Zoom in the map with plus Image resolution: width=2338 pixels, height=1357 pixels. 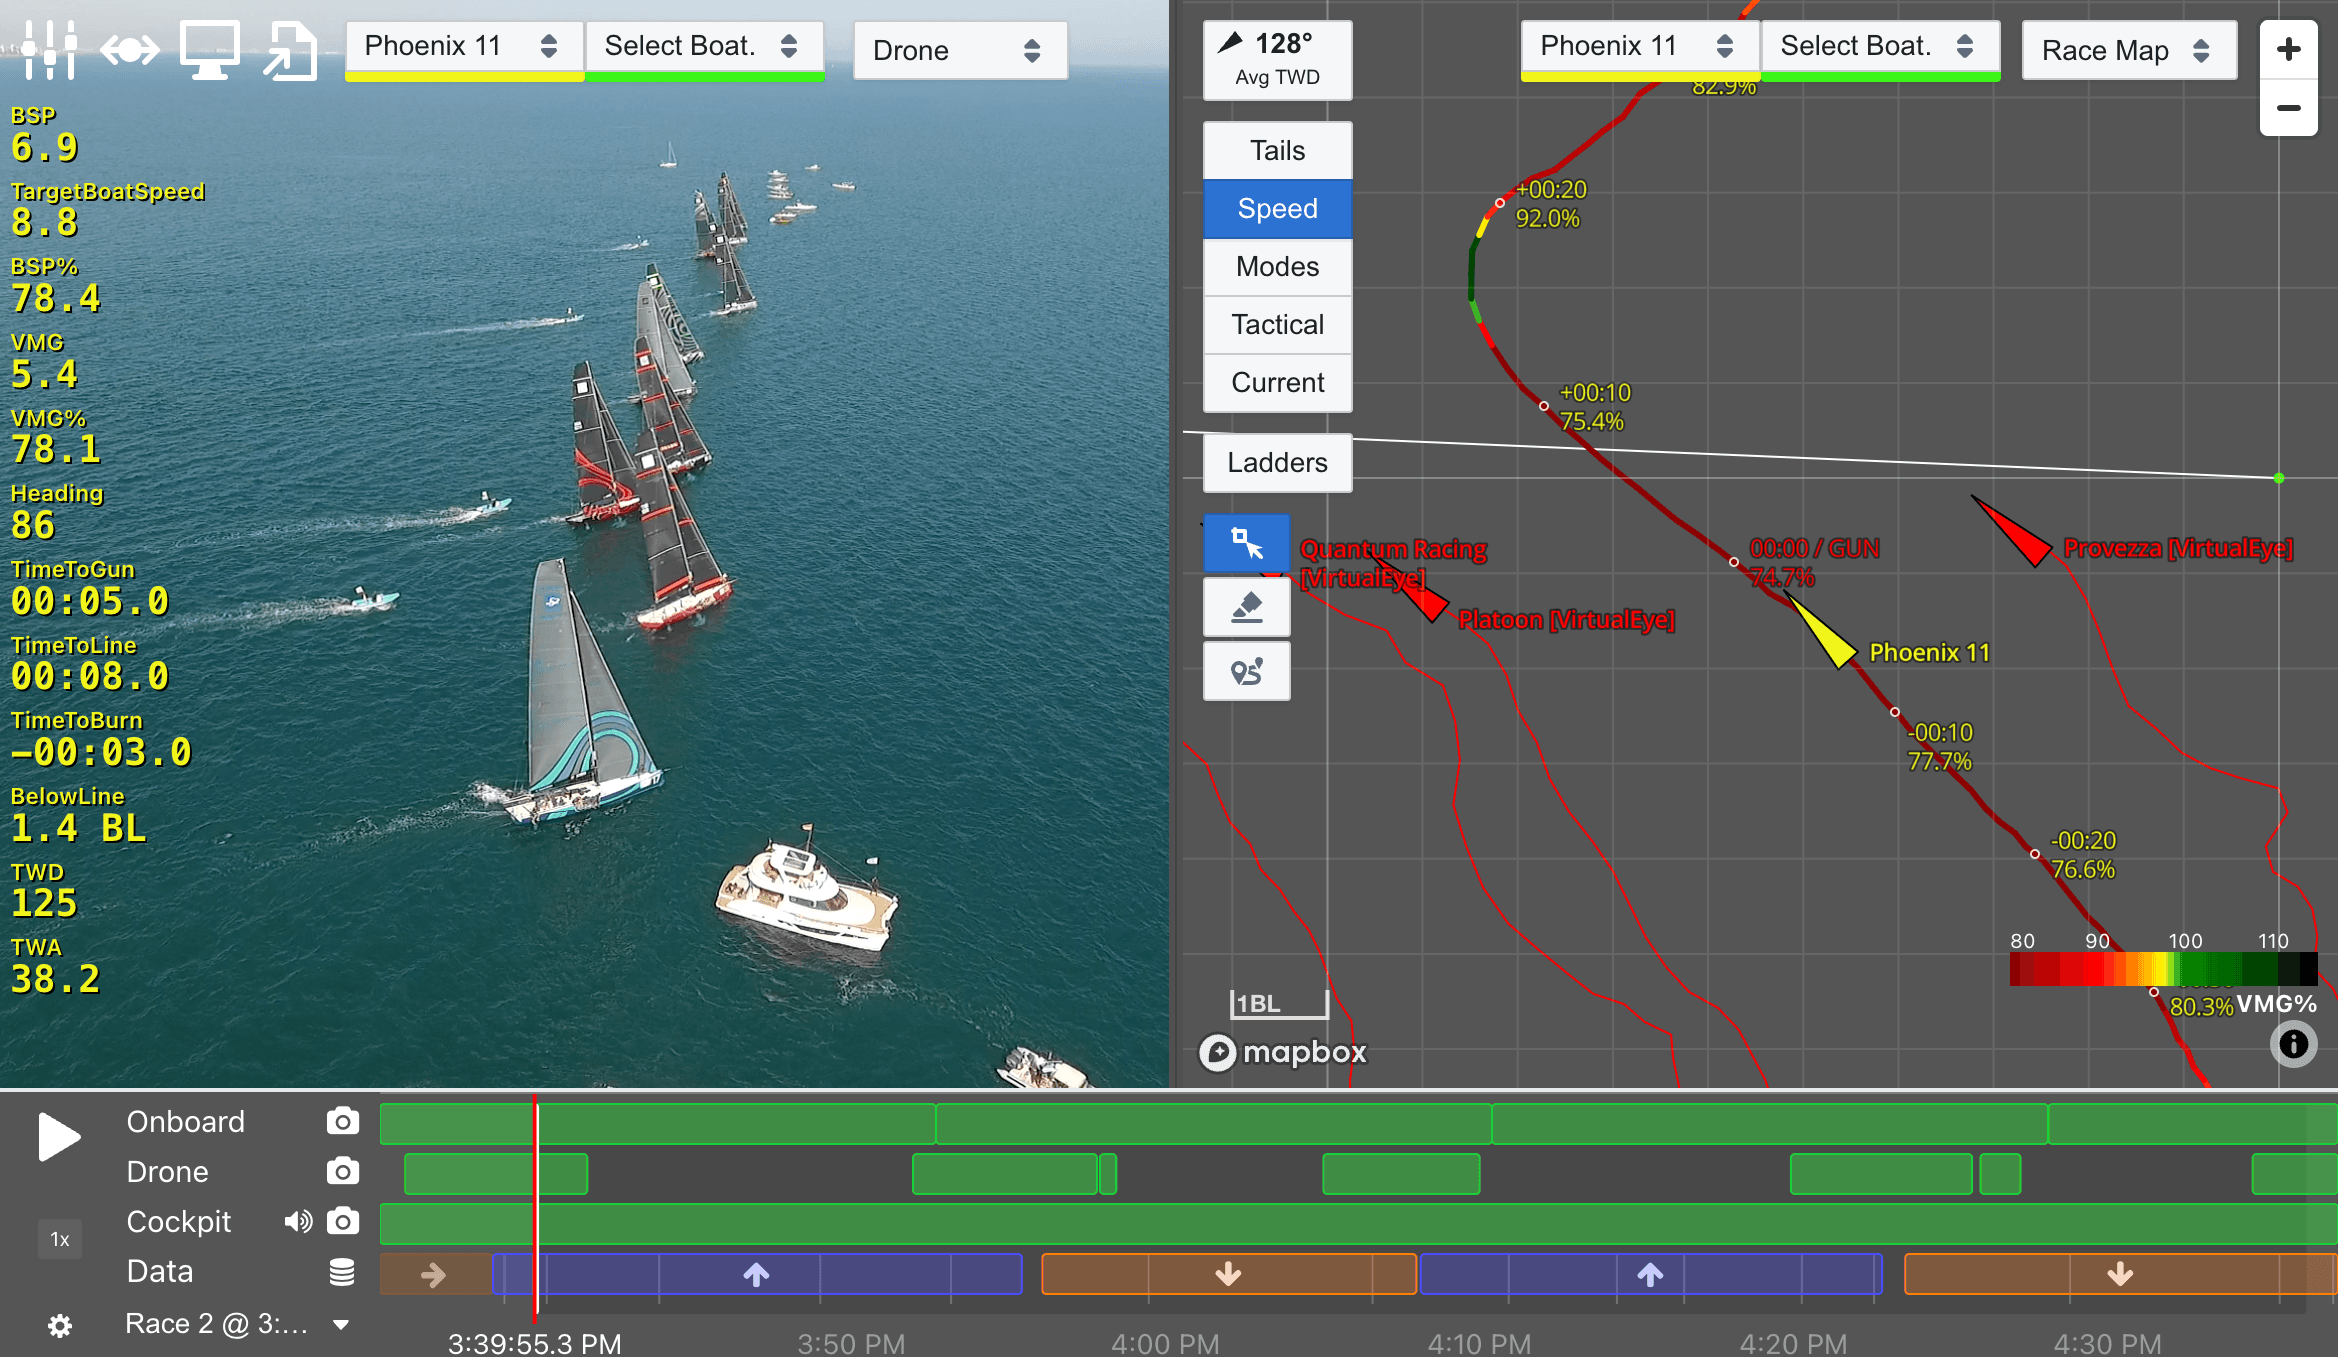[x=2288, y=49]
